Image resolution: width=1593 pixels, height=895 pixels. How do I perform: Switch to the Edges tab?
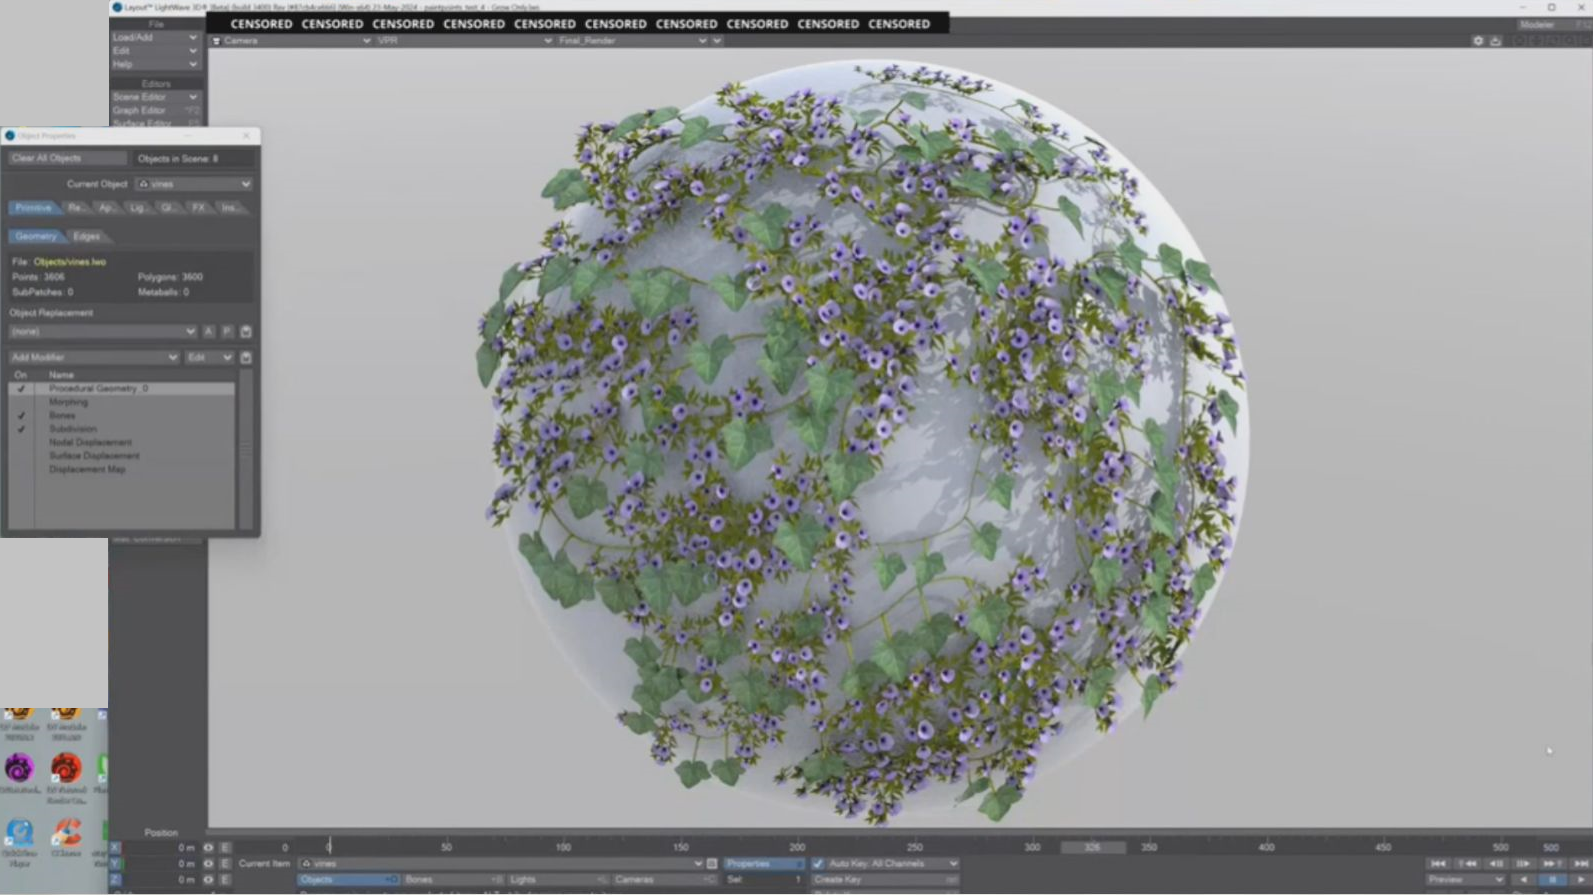87,237
